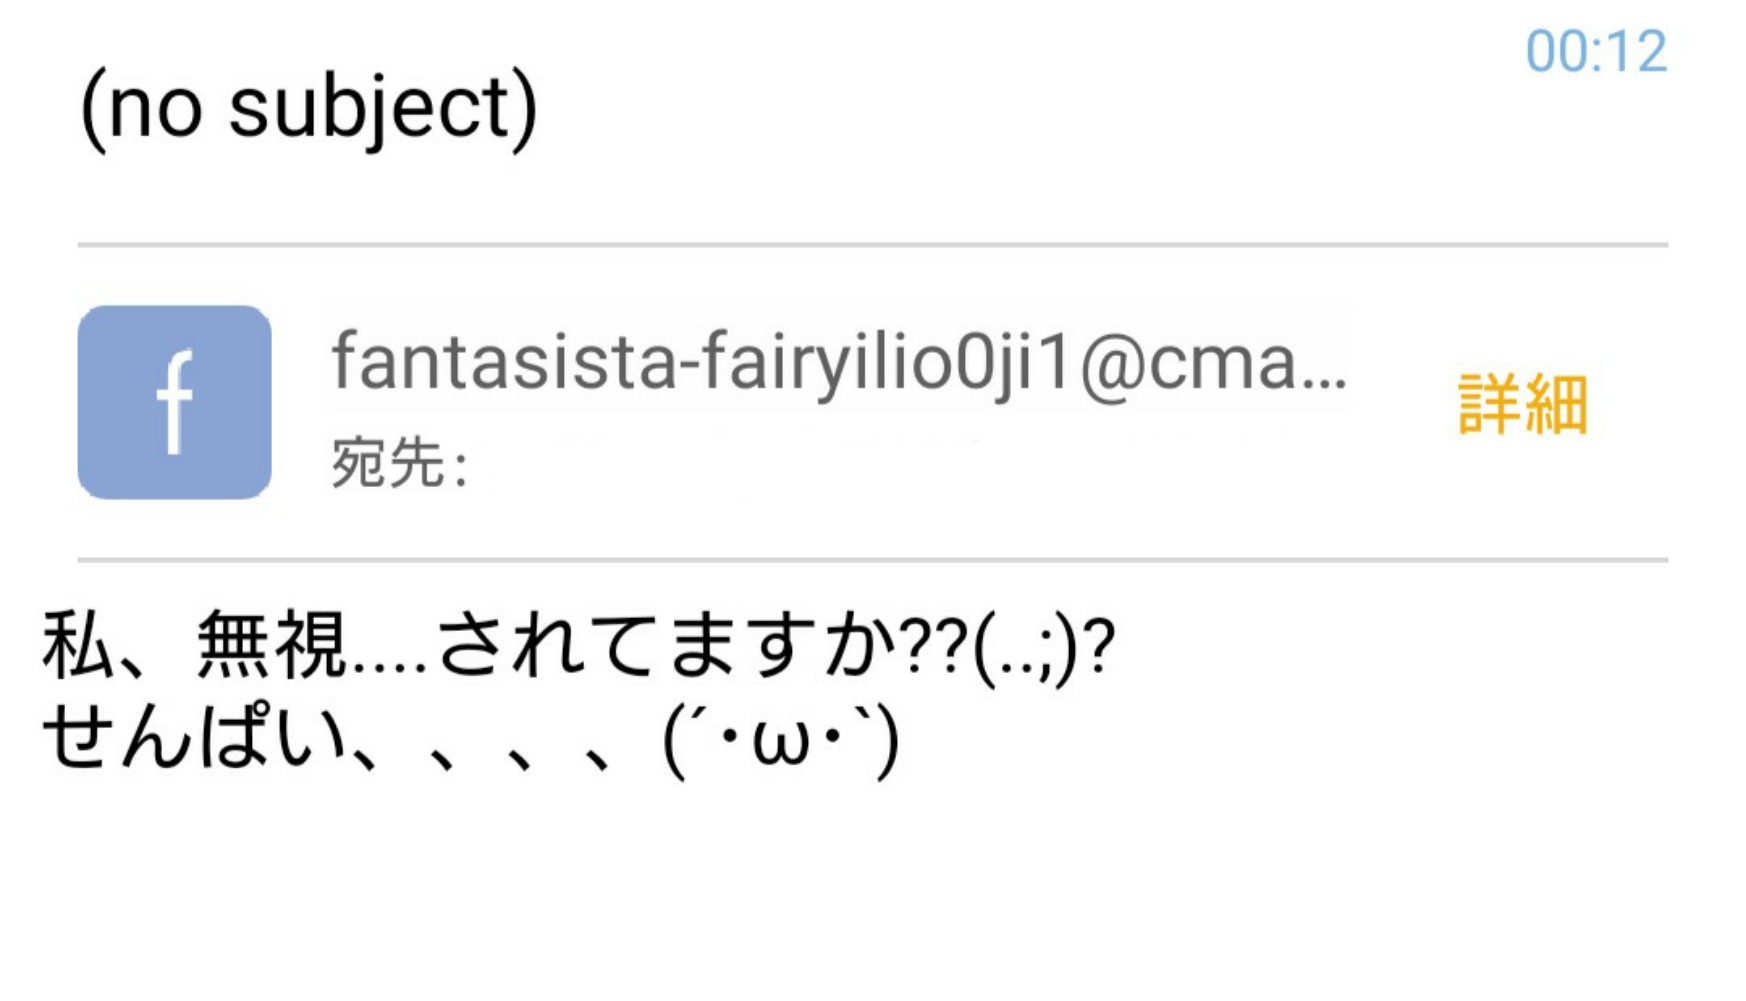
Task: Select the fantasista-fairyilio0ji1 sender address
Action: pyautogui.click(x=839, y=362)
